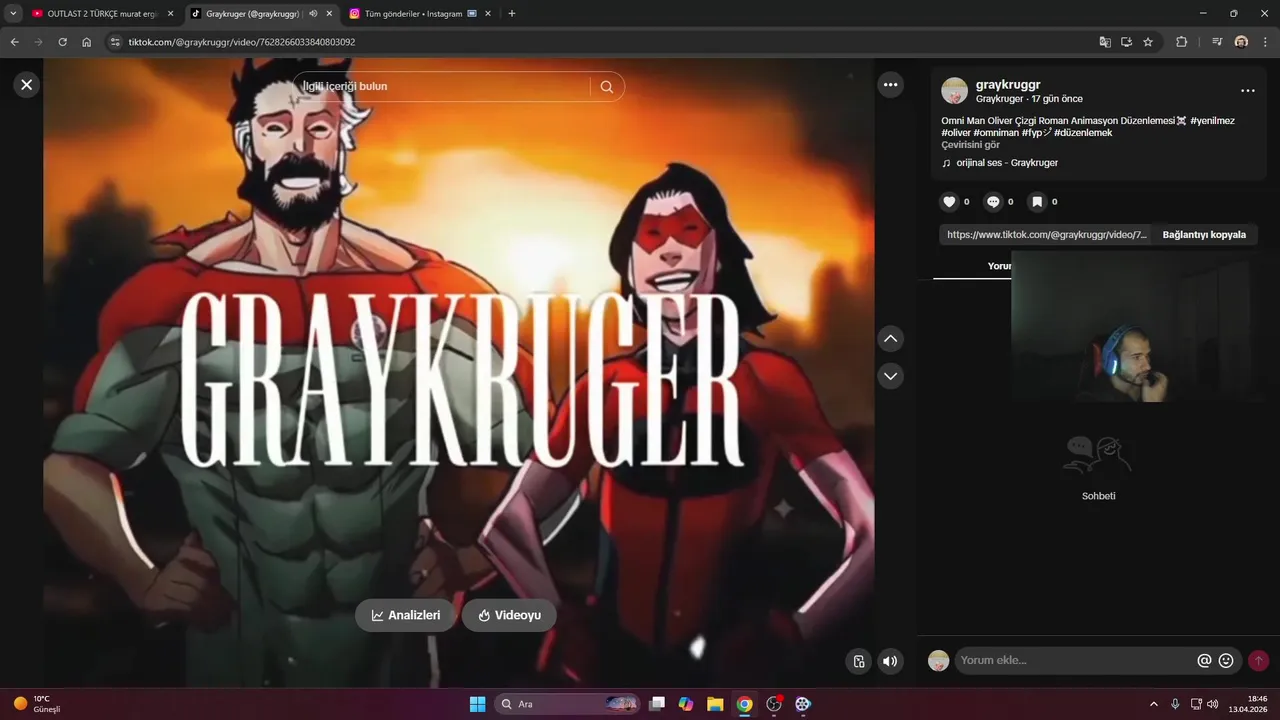This screenshot has height=720, width=1280.
Task: Click the Ara taskbar search box
Action: pos(568,704)
